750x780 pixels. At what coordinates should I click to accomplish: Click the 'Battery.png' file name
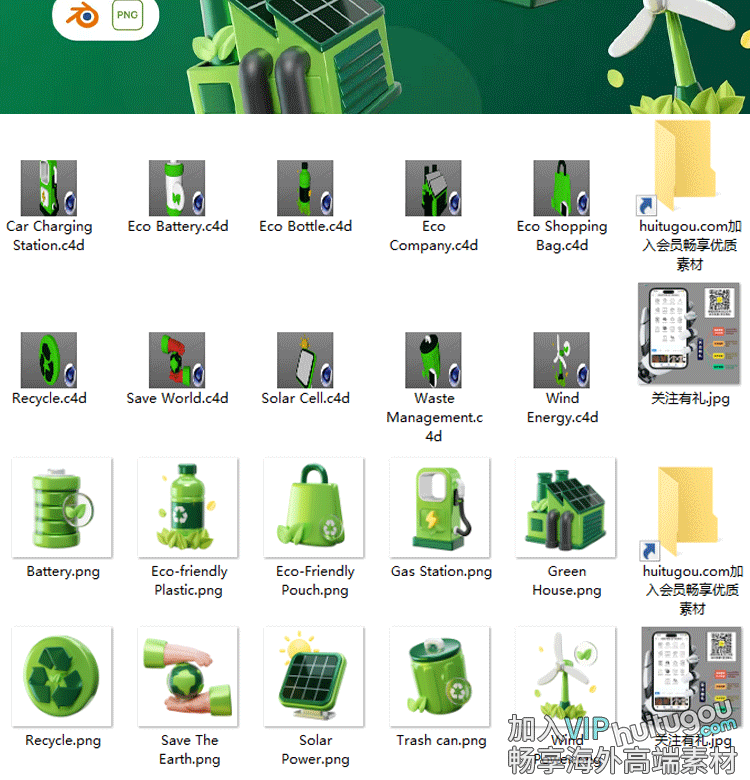pyautogui.click(x=63, y=572)
